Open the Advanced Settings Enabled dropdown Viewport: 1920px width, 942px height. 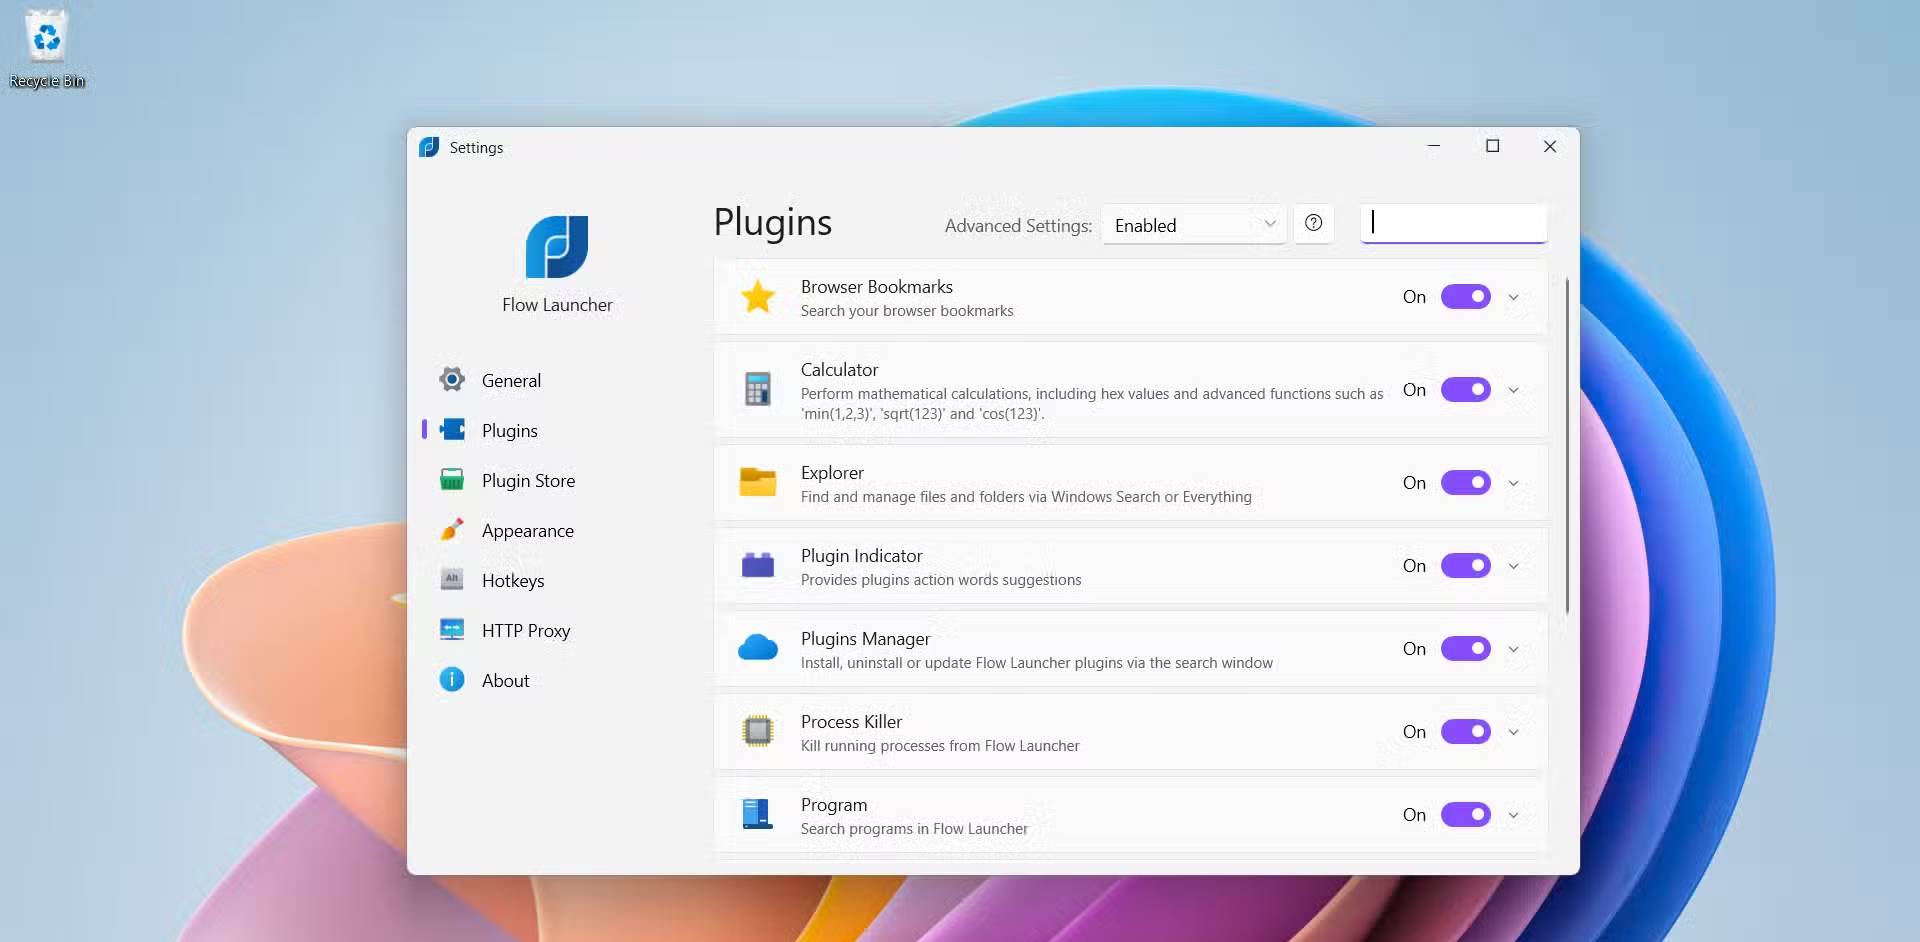(x=1193, y=224)
